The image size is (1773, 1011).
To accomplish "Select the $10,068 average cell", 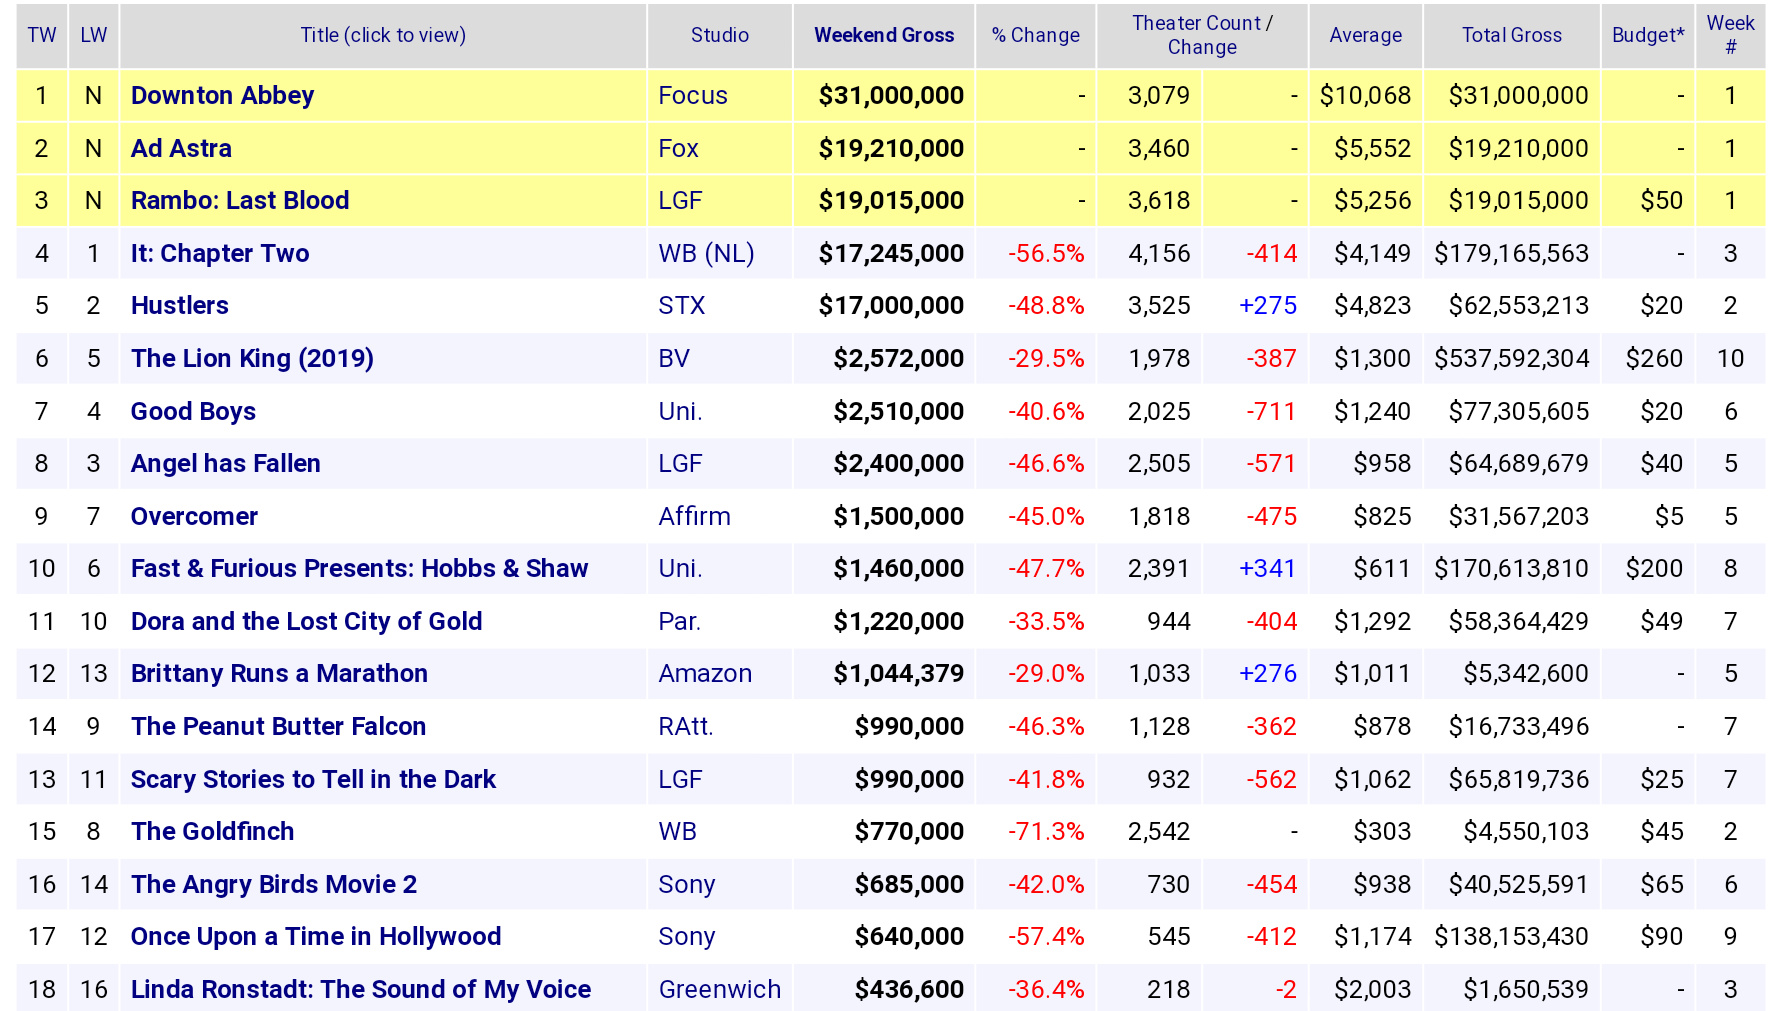I will point(1365,96).
